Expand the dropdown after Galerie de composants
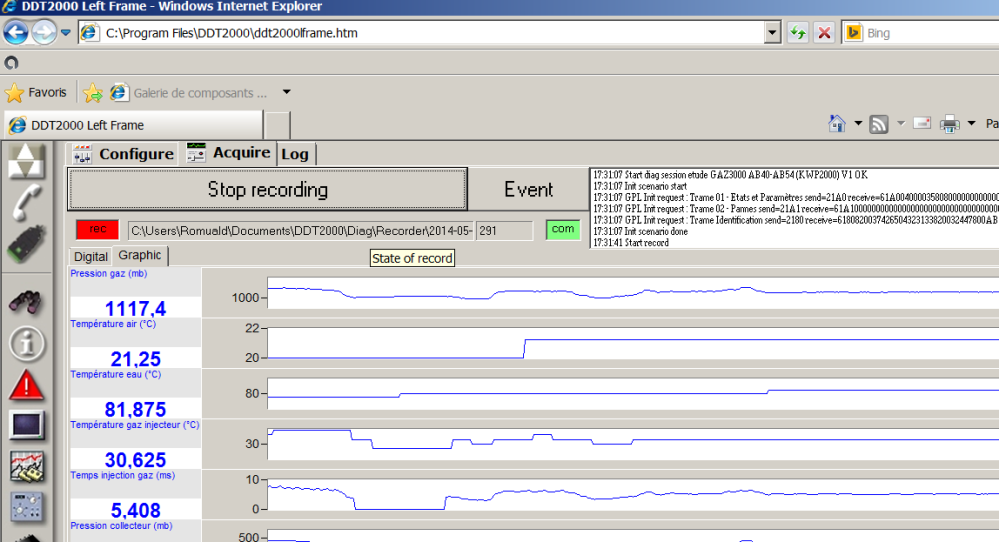This screenshot has width=999, height=542. [x=287, y=93]
